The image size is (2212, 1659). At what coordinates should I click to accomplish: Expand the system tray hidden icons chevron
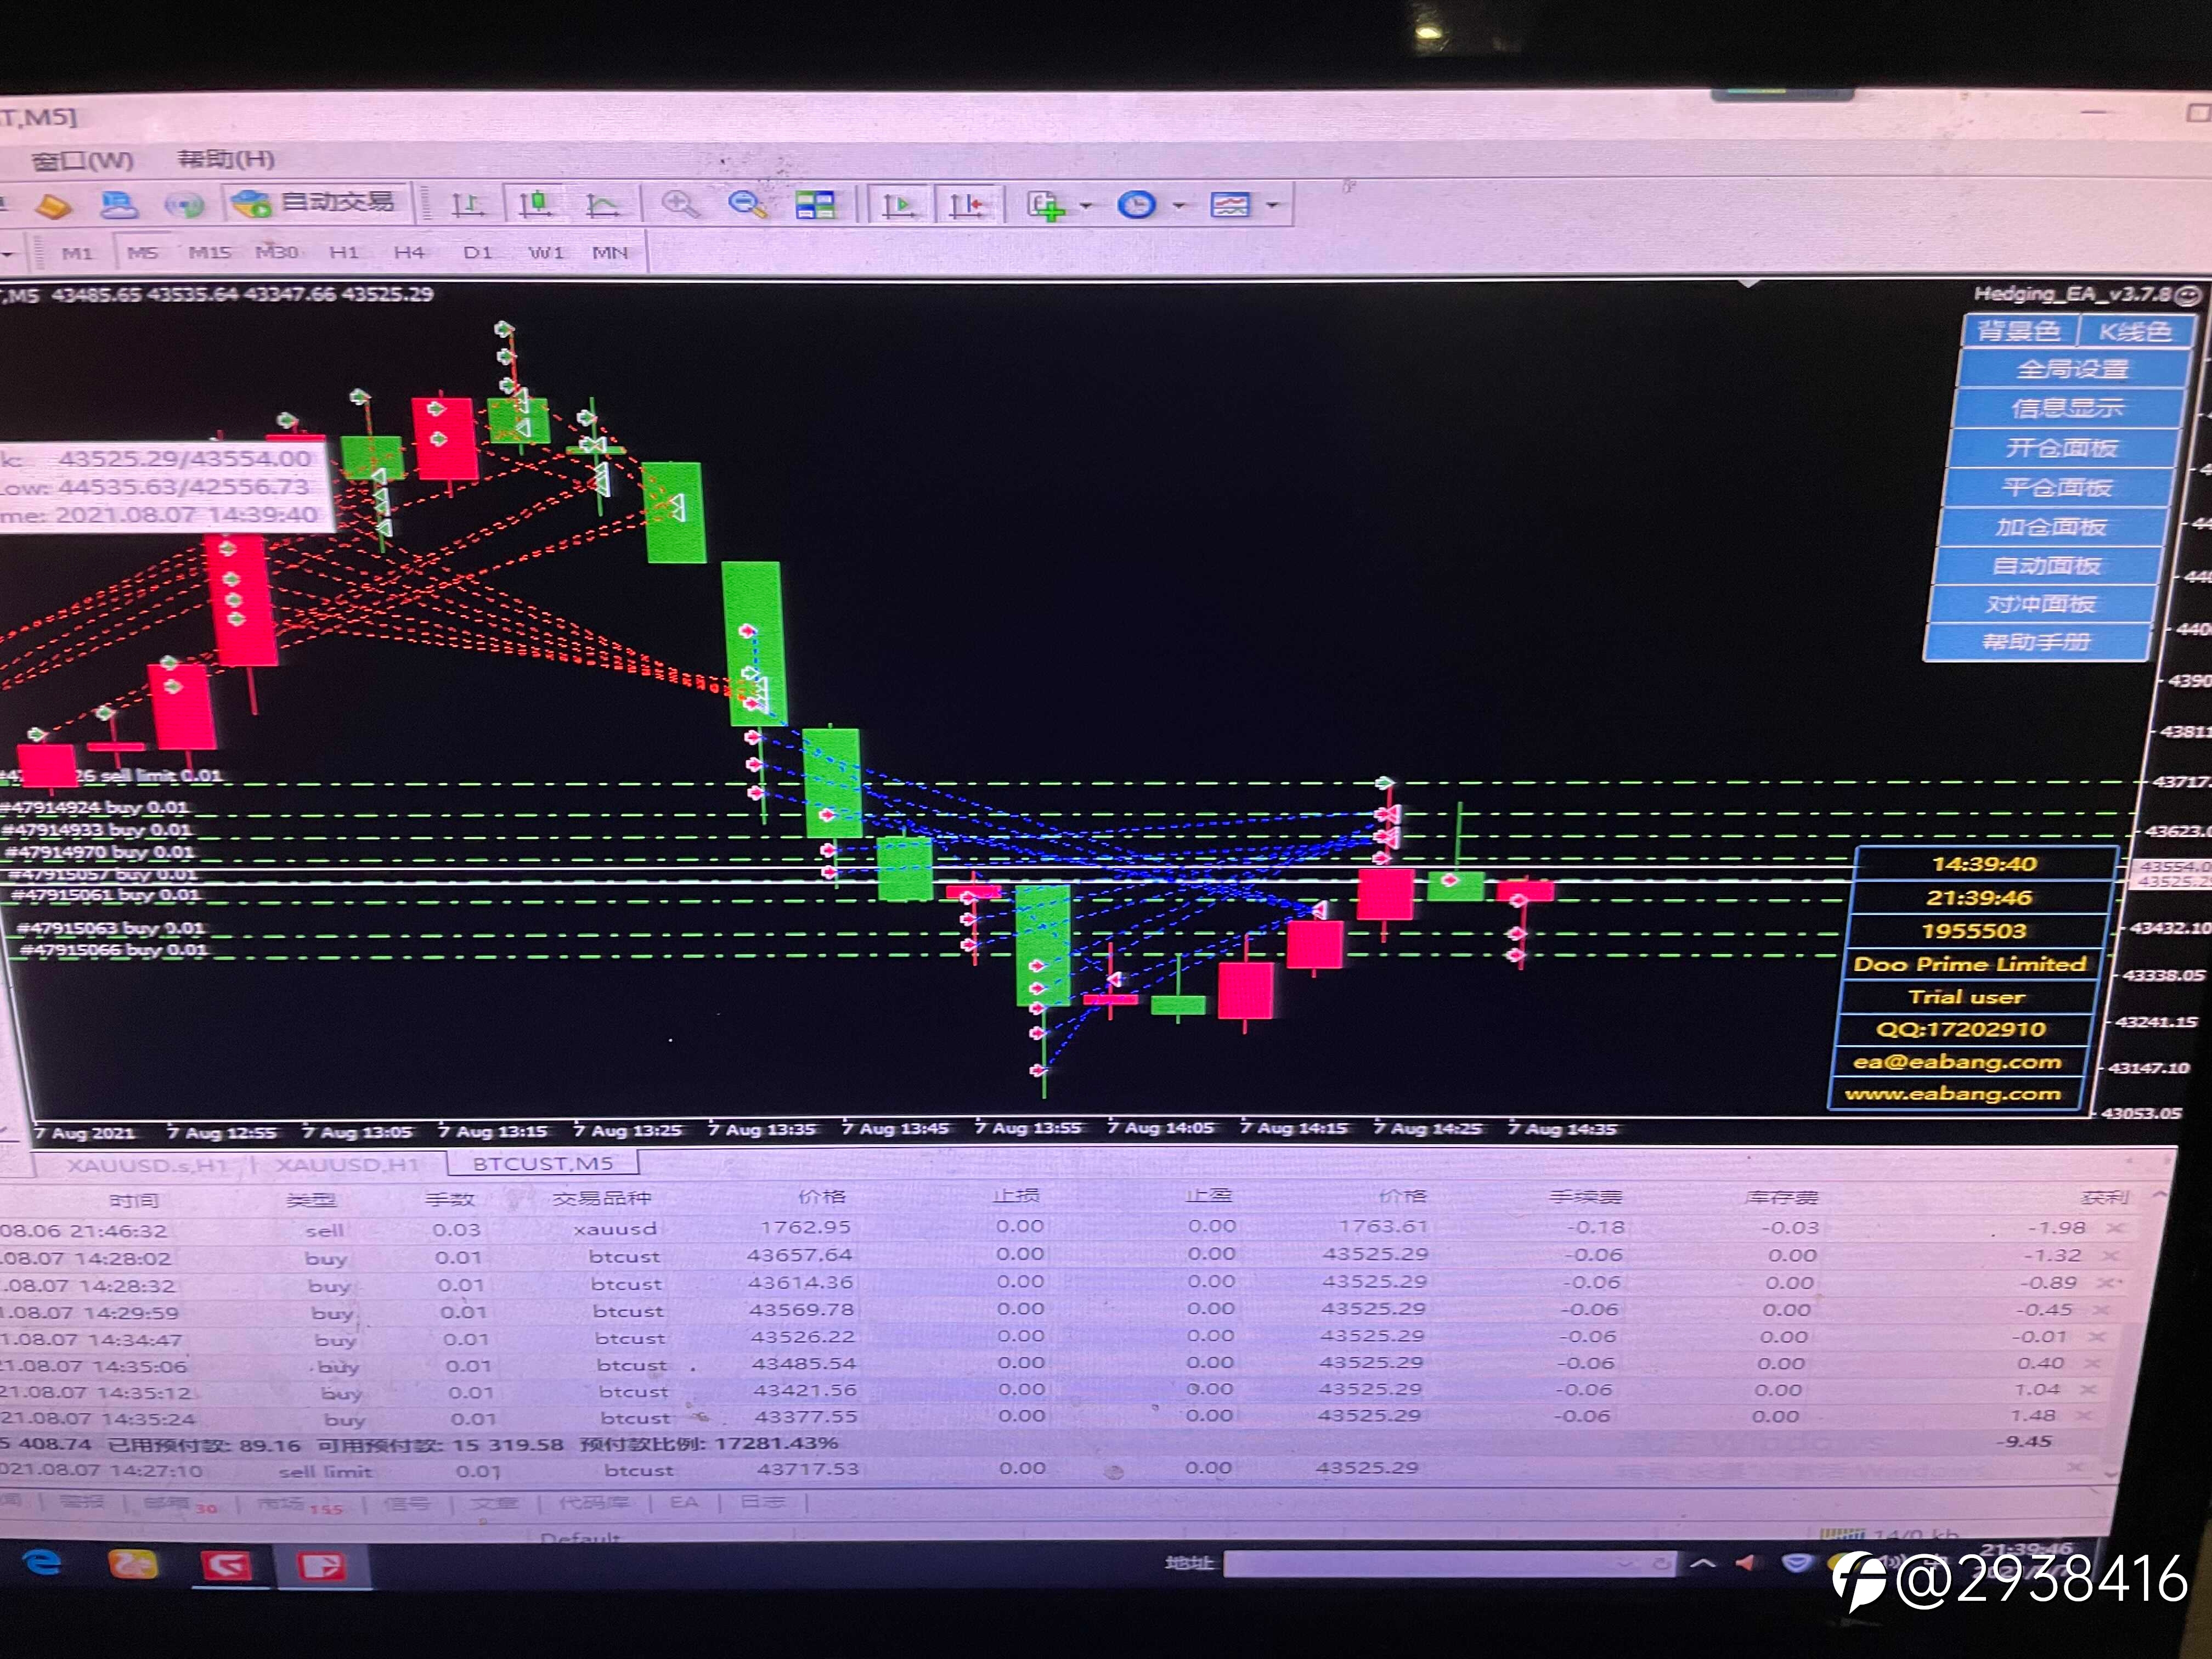pyautogui.click(x=1703, y=1564)
